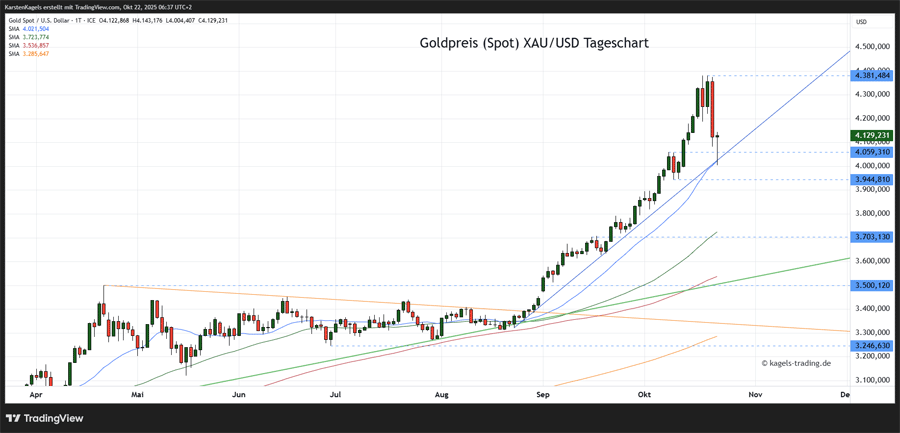This screenshot has width=900, height=433.
Task: Click the 4.381,484 price level tag
Action: [871, 75]
